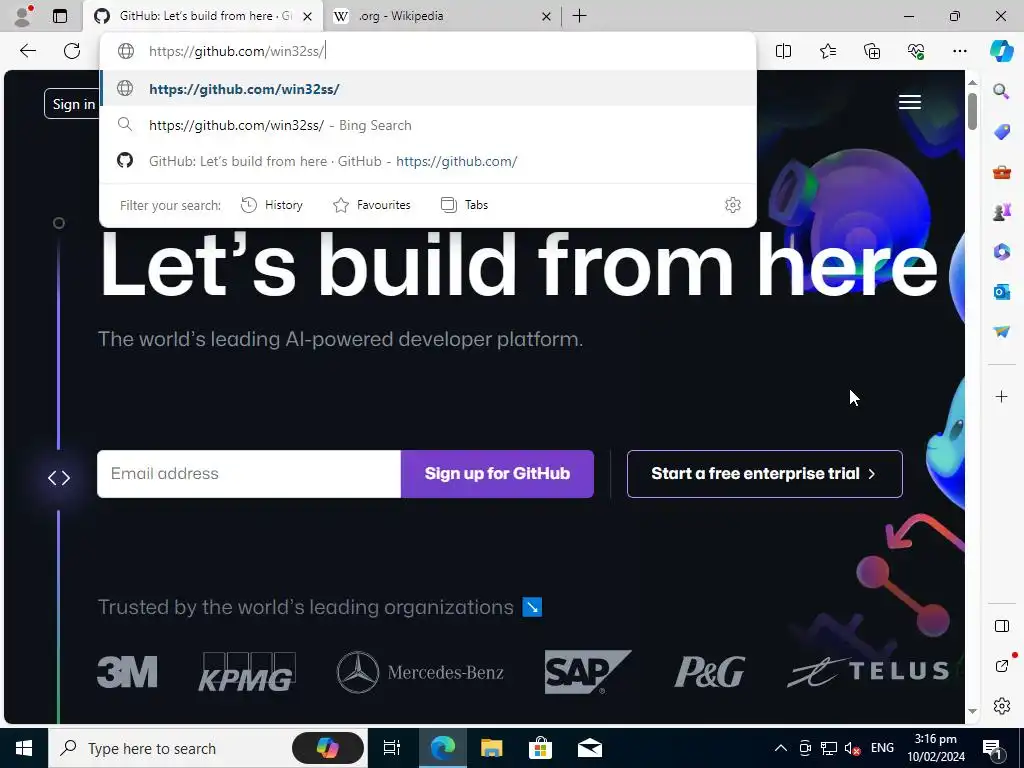
Task: Open the clock showing 3:16 pm
Action: 935,748
